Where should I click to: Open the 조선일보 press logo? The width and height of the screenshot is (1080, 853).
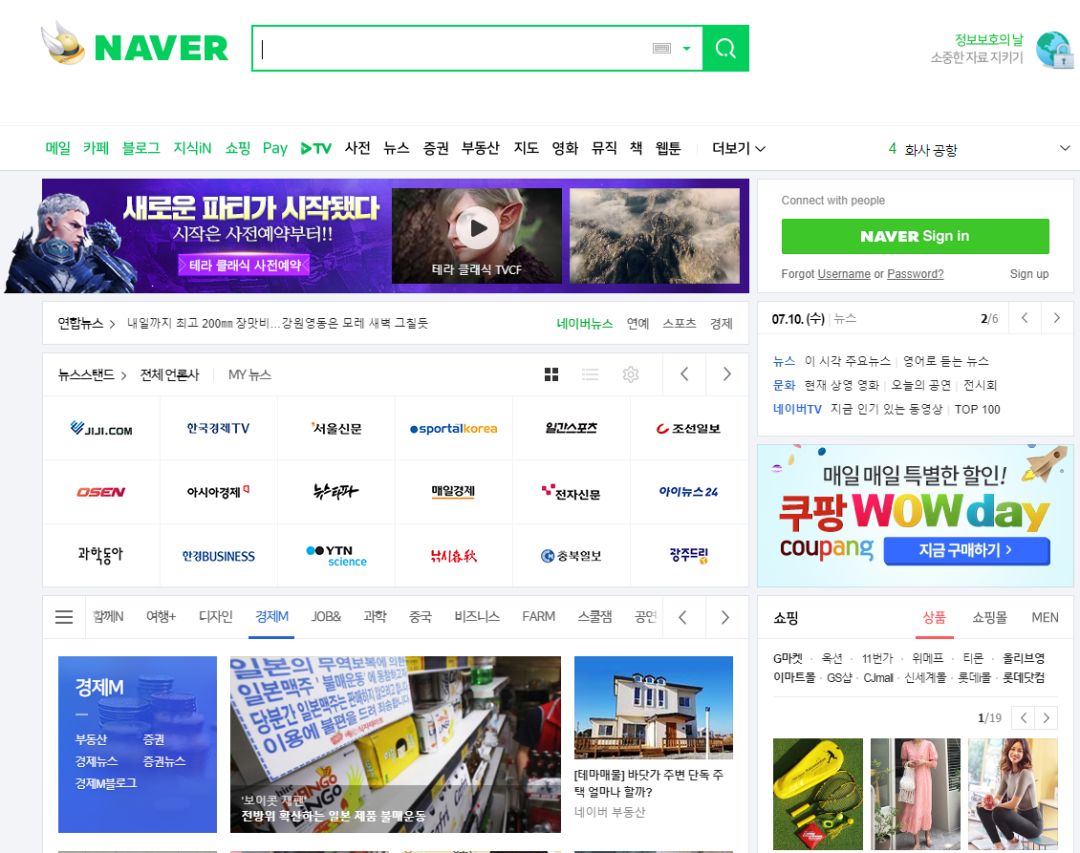pyautogui.click(x=689, y=429)
